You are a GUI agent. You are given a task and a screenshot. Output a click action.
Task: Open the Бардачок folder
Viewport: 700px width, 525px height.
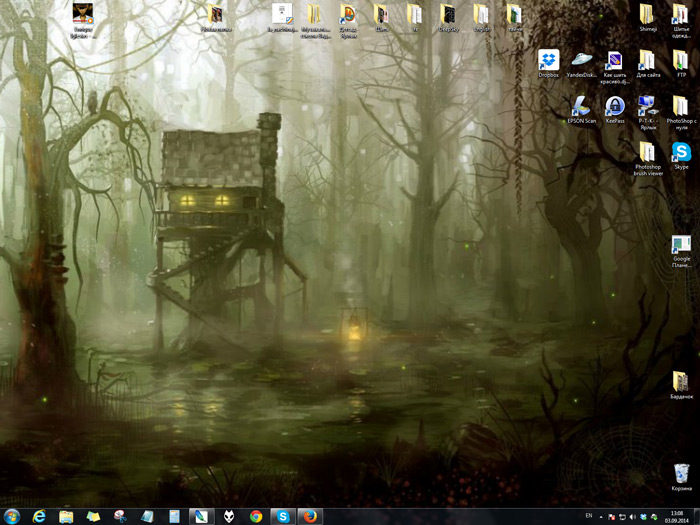[681, 385]
